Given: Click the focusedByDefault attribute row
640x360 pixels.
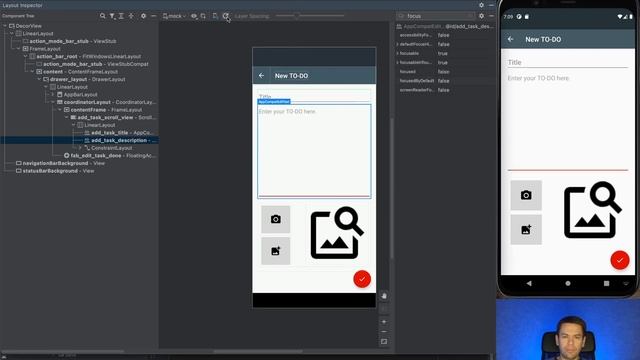Looking at the screenshot, I should click(x=445, y=81).
